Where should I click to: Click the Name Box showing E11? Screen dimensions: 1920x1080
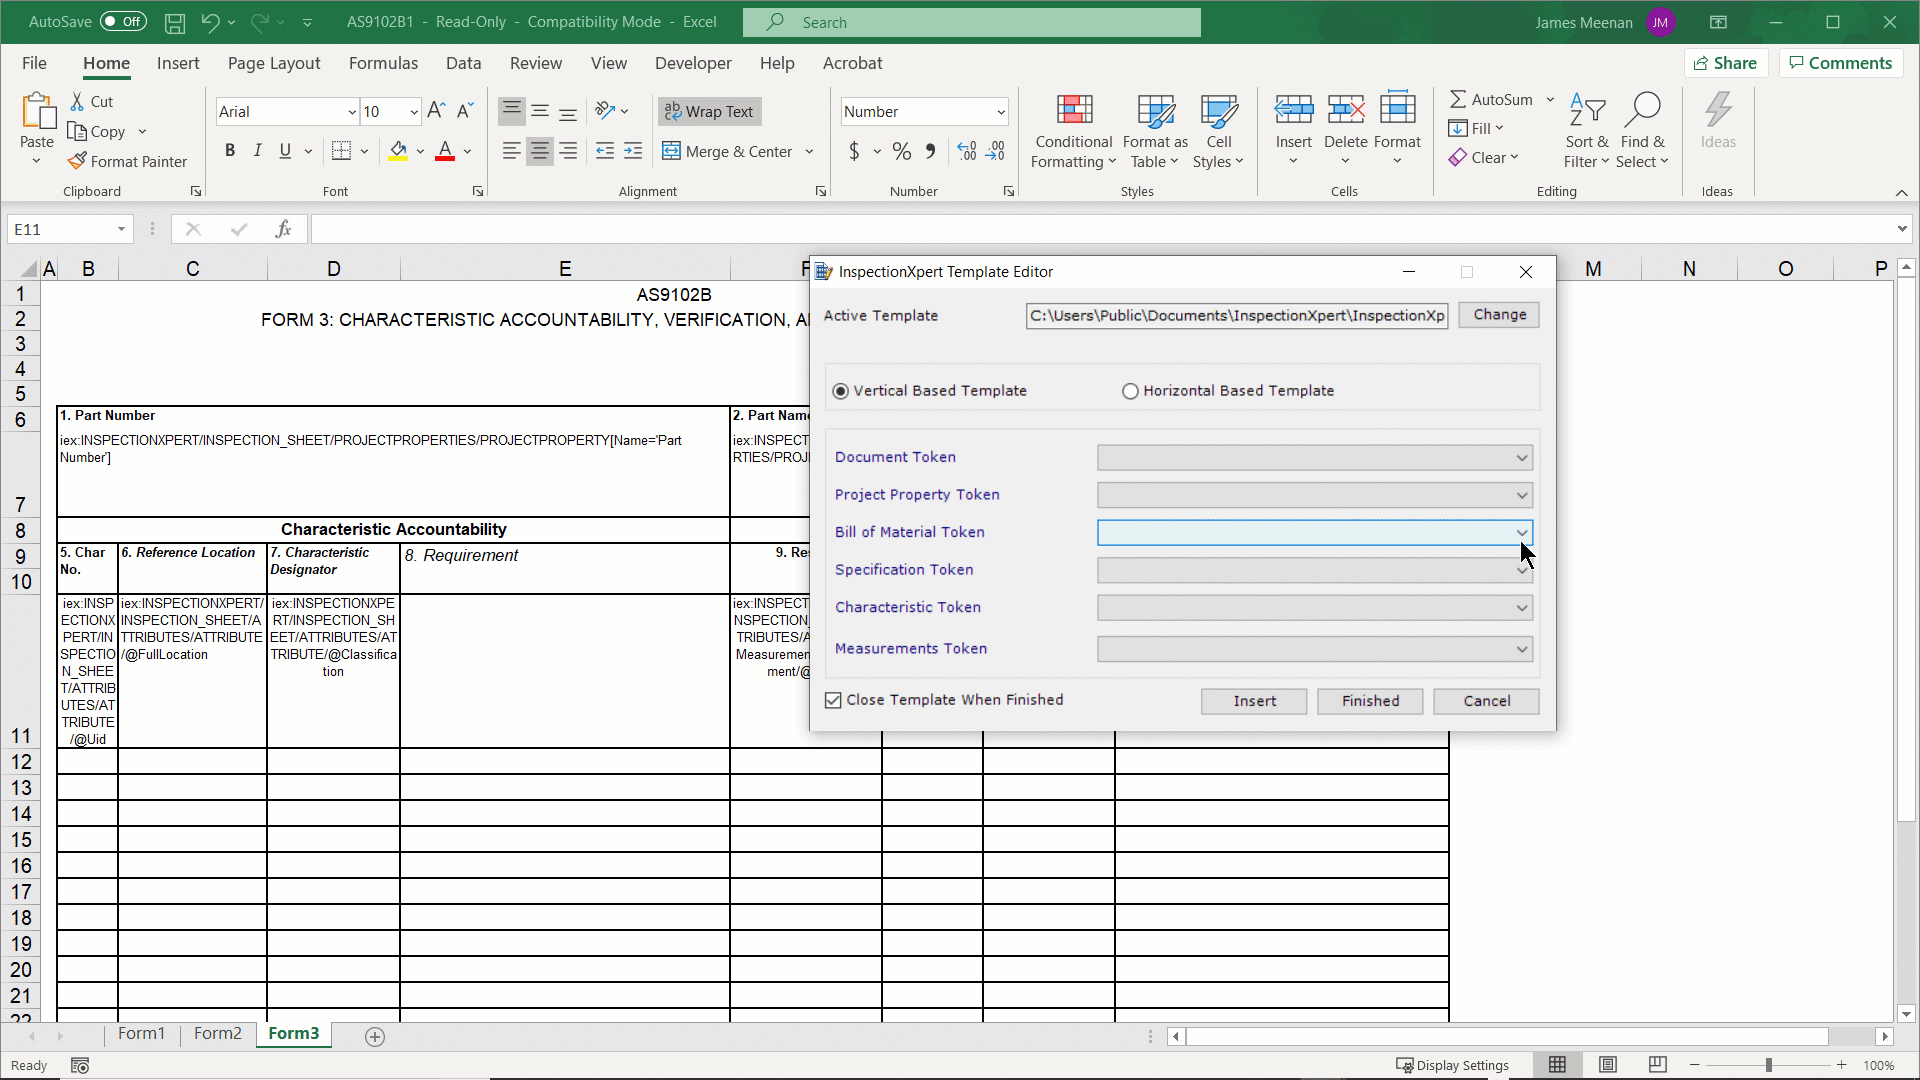(x=62, y=228)
